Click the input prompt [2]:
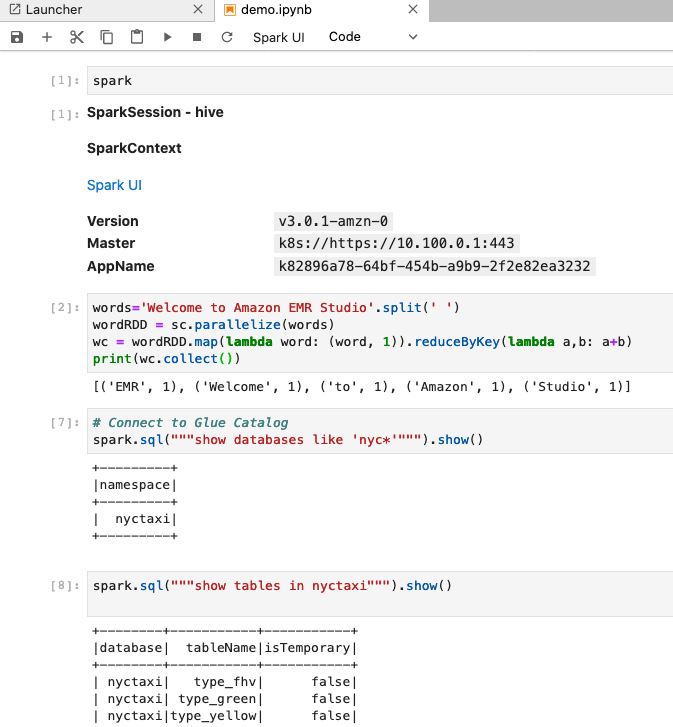Image resolution: width=673 pixels, height=727 pixels. [x=65, y=308]
